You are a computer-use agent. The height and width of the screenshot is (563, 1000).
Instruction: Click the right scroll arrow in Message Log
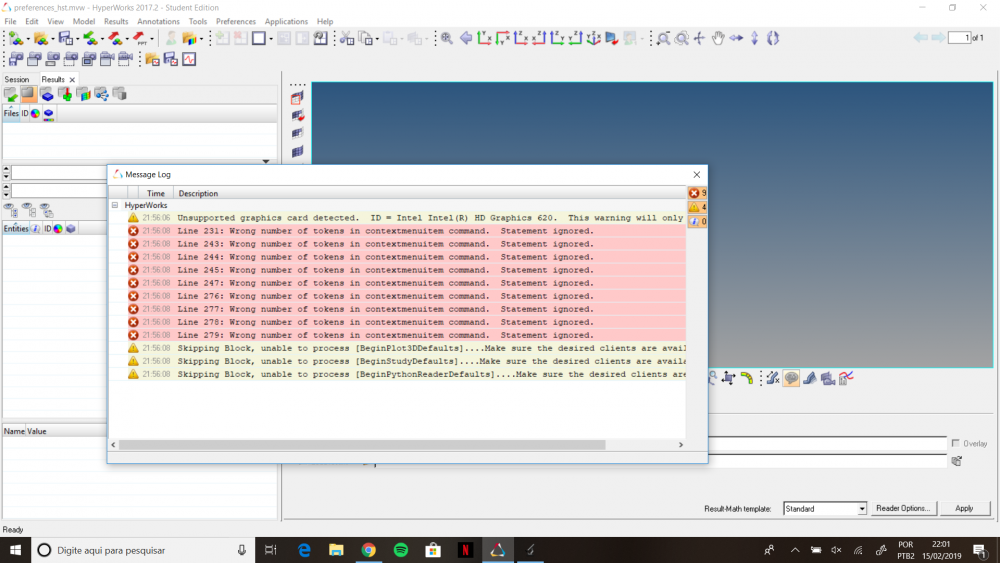tap(680, 444)
